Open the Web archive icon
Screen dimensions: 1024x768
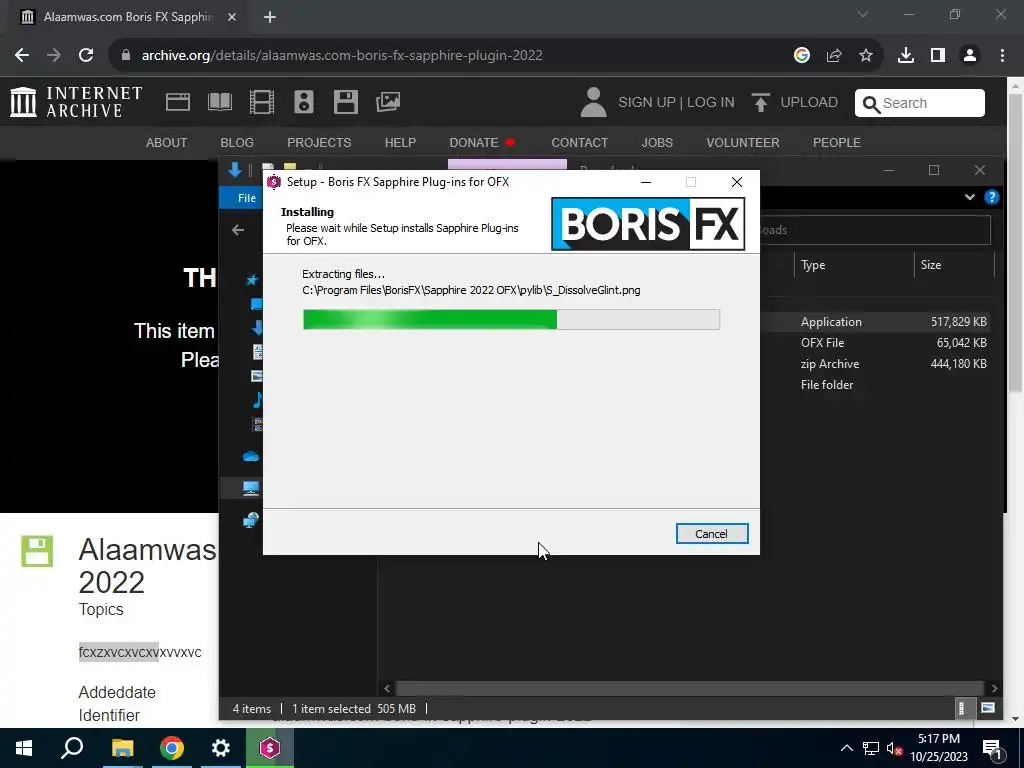178,102
